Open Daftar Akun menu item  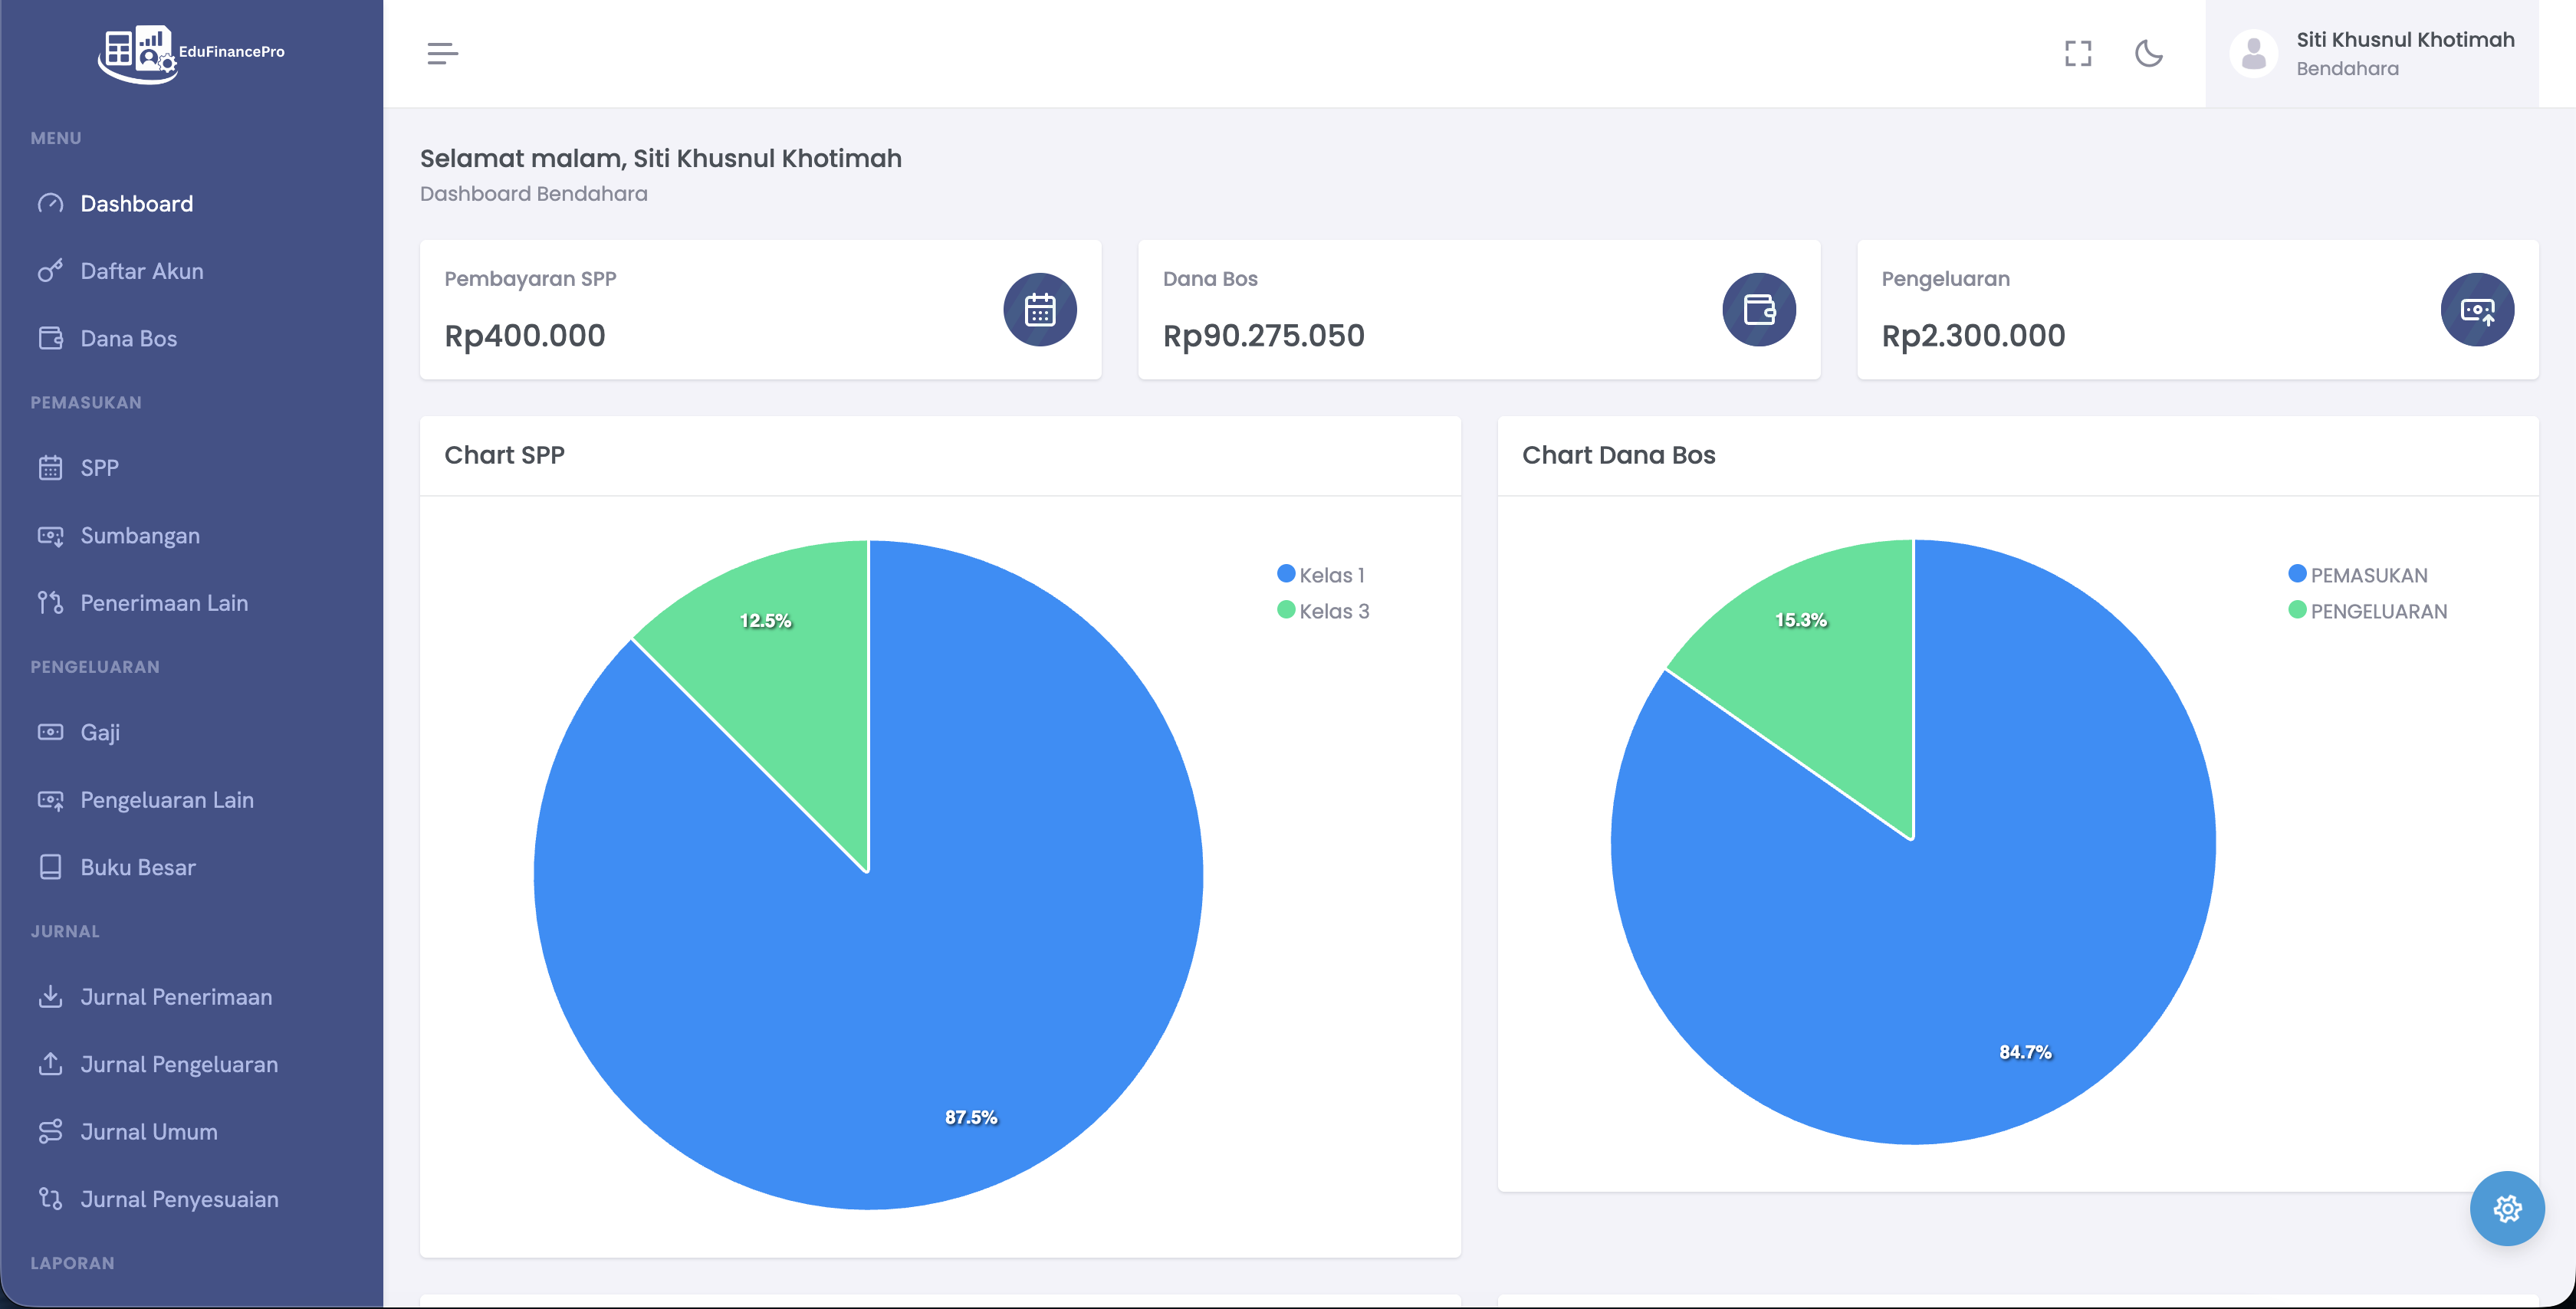141,271
